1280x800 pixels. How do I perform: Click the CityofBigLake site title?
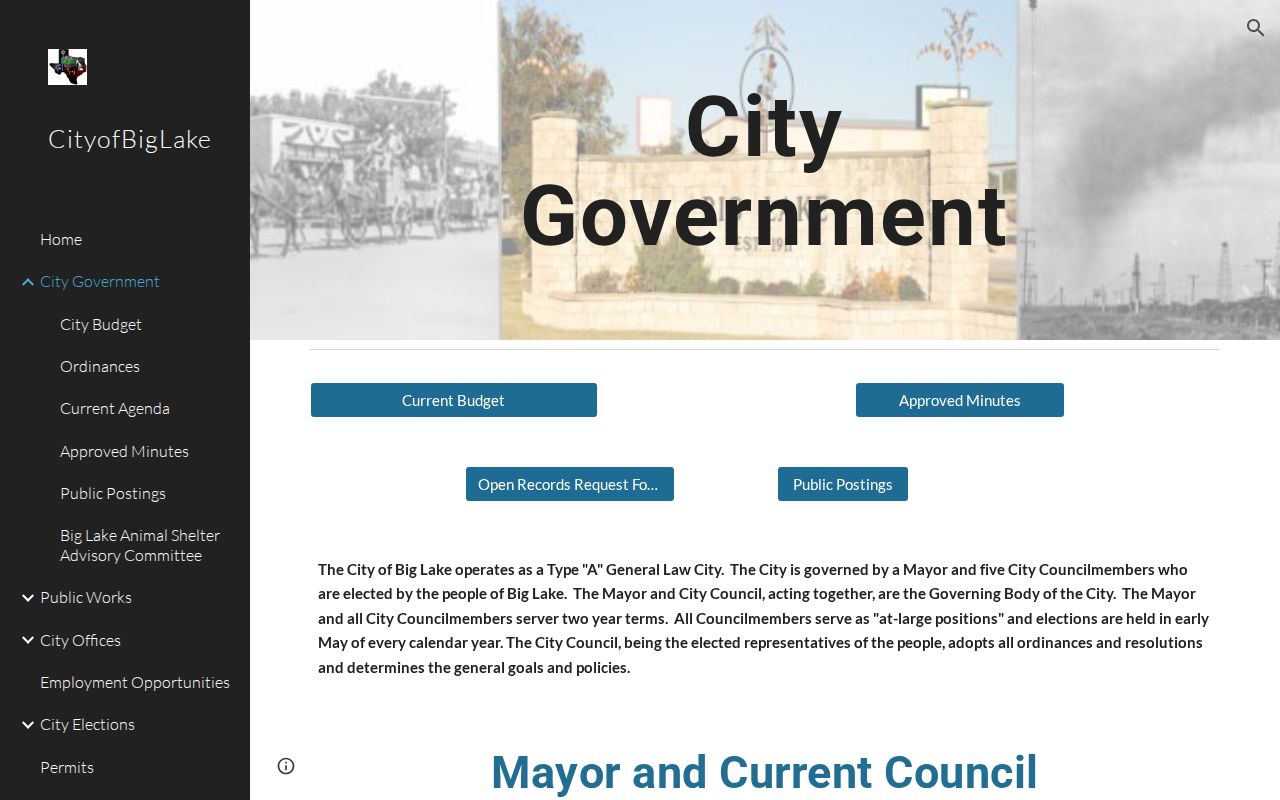pos(129,139)
